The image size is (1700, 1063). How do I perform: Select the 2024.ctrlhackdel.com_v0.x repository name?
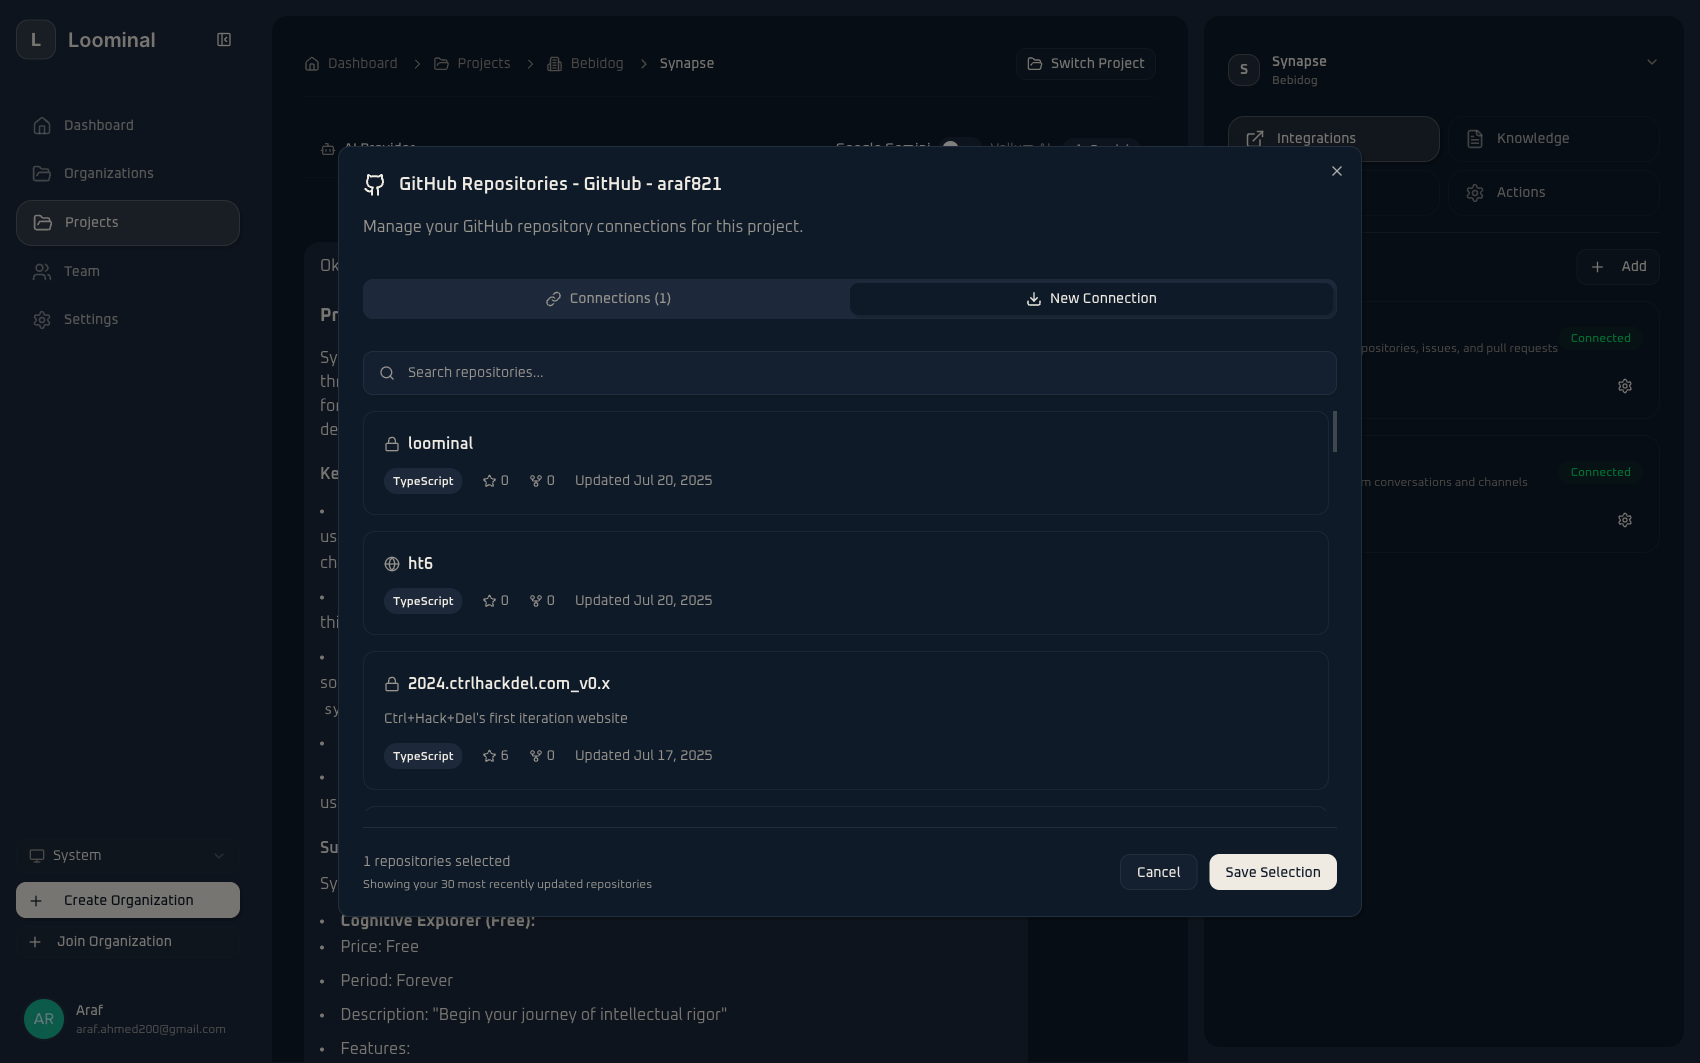pyautogui.click(x=509, y=683)
